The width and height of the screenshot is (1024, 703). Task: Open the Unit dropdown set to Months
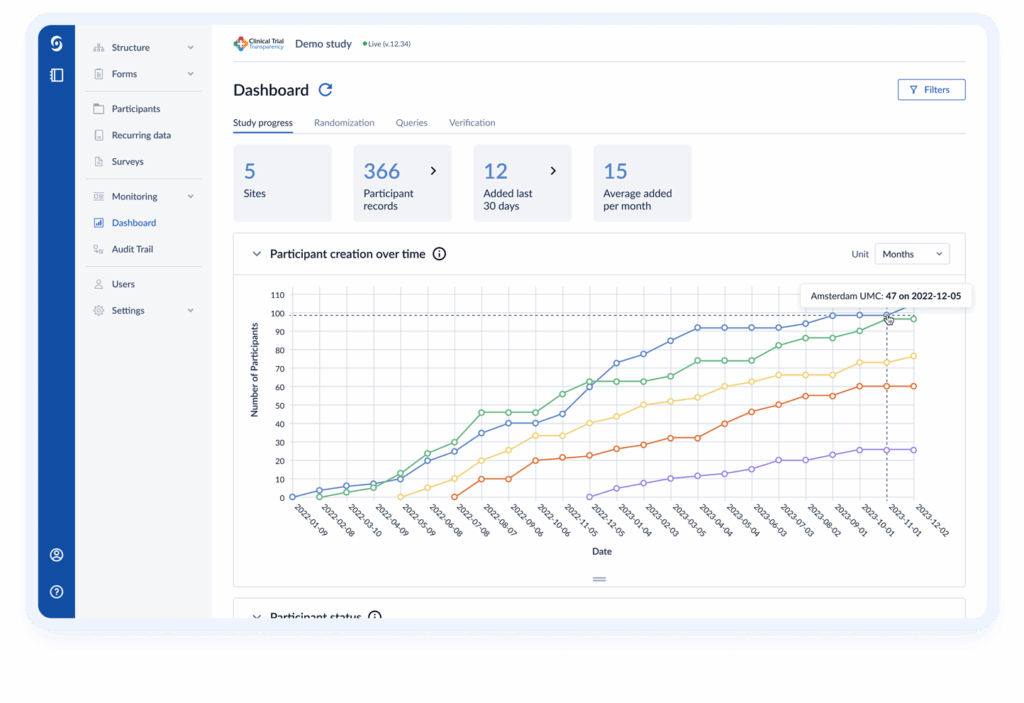pyautogui.click(x=911, y=254)
